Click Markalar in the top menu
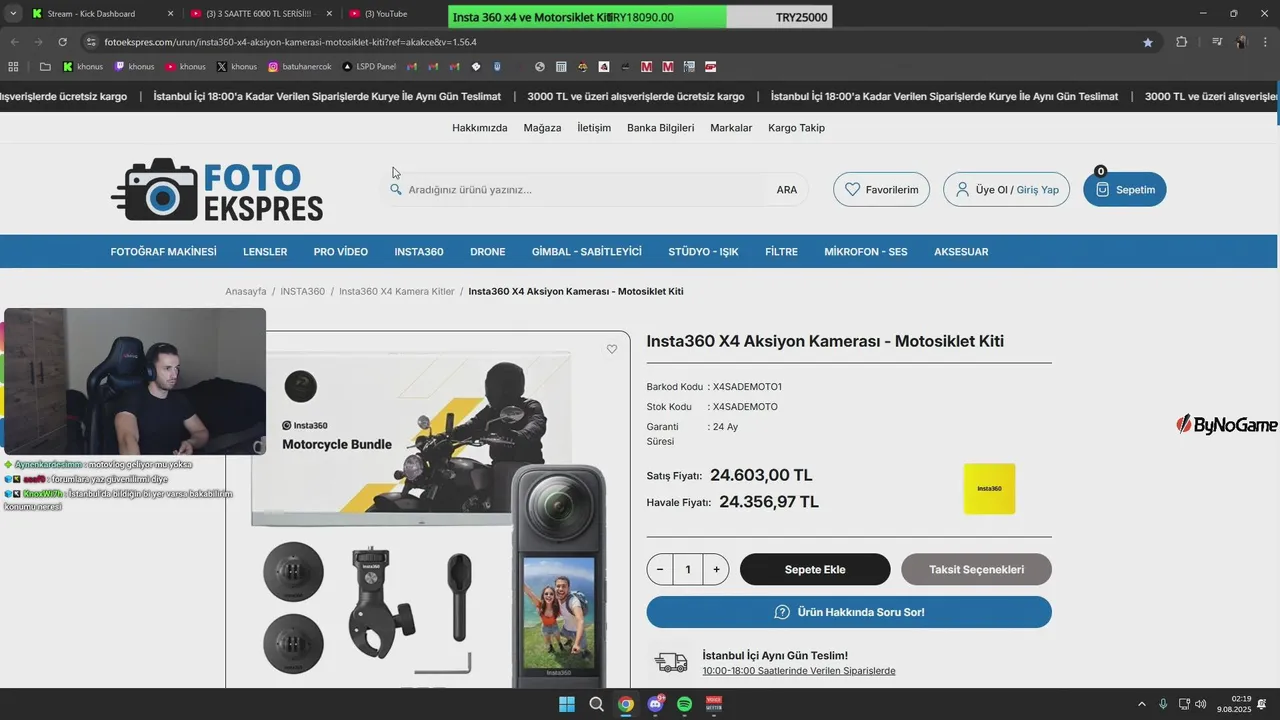The width and height of the screenshot is (1280, 720). [731, 128]
